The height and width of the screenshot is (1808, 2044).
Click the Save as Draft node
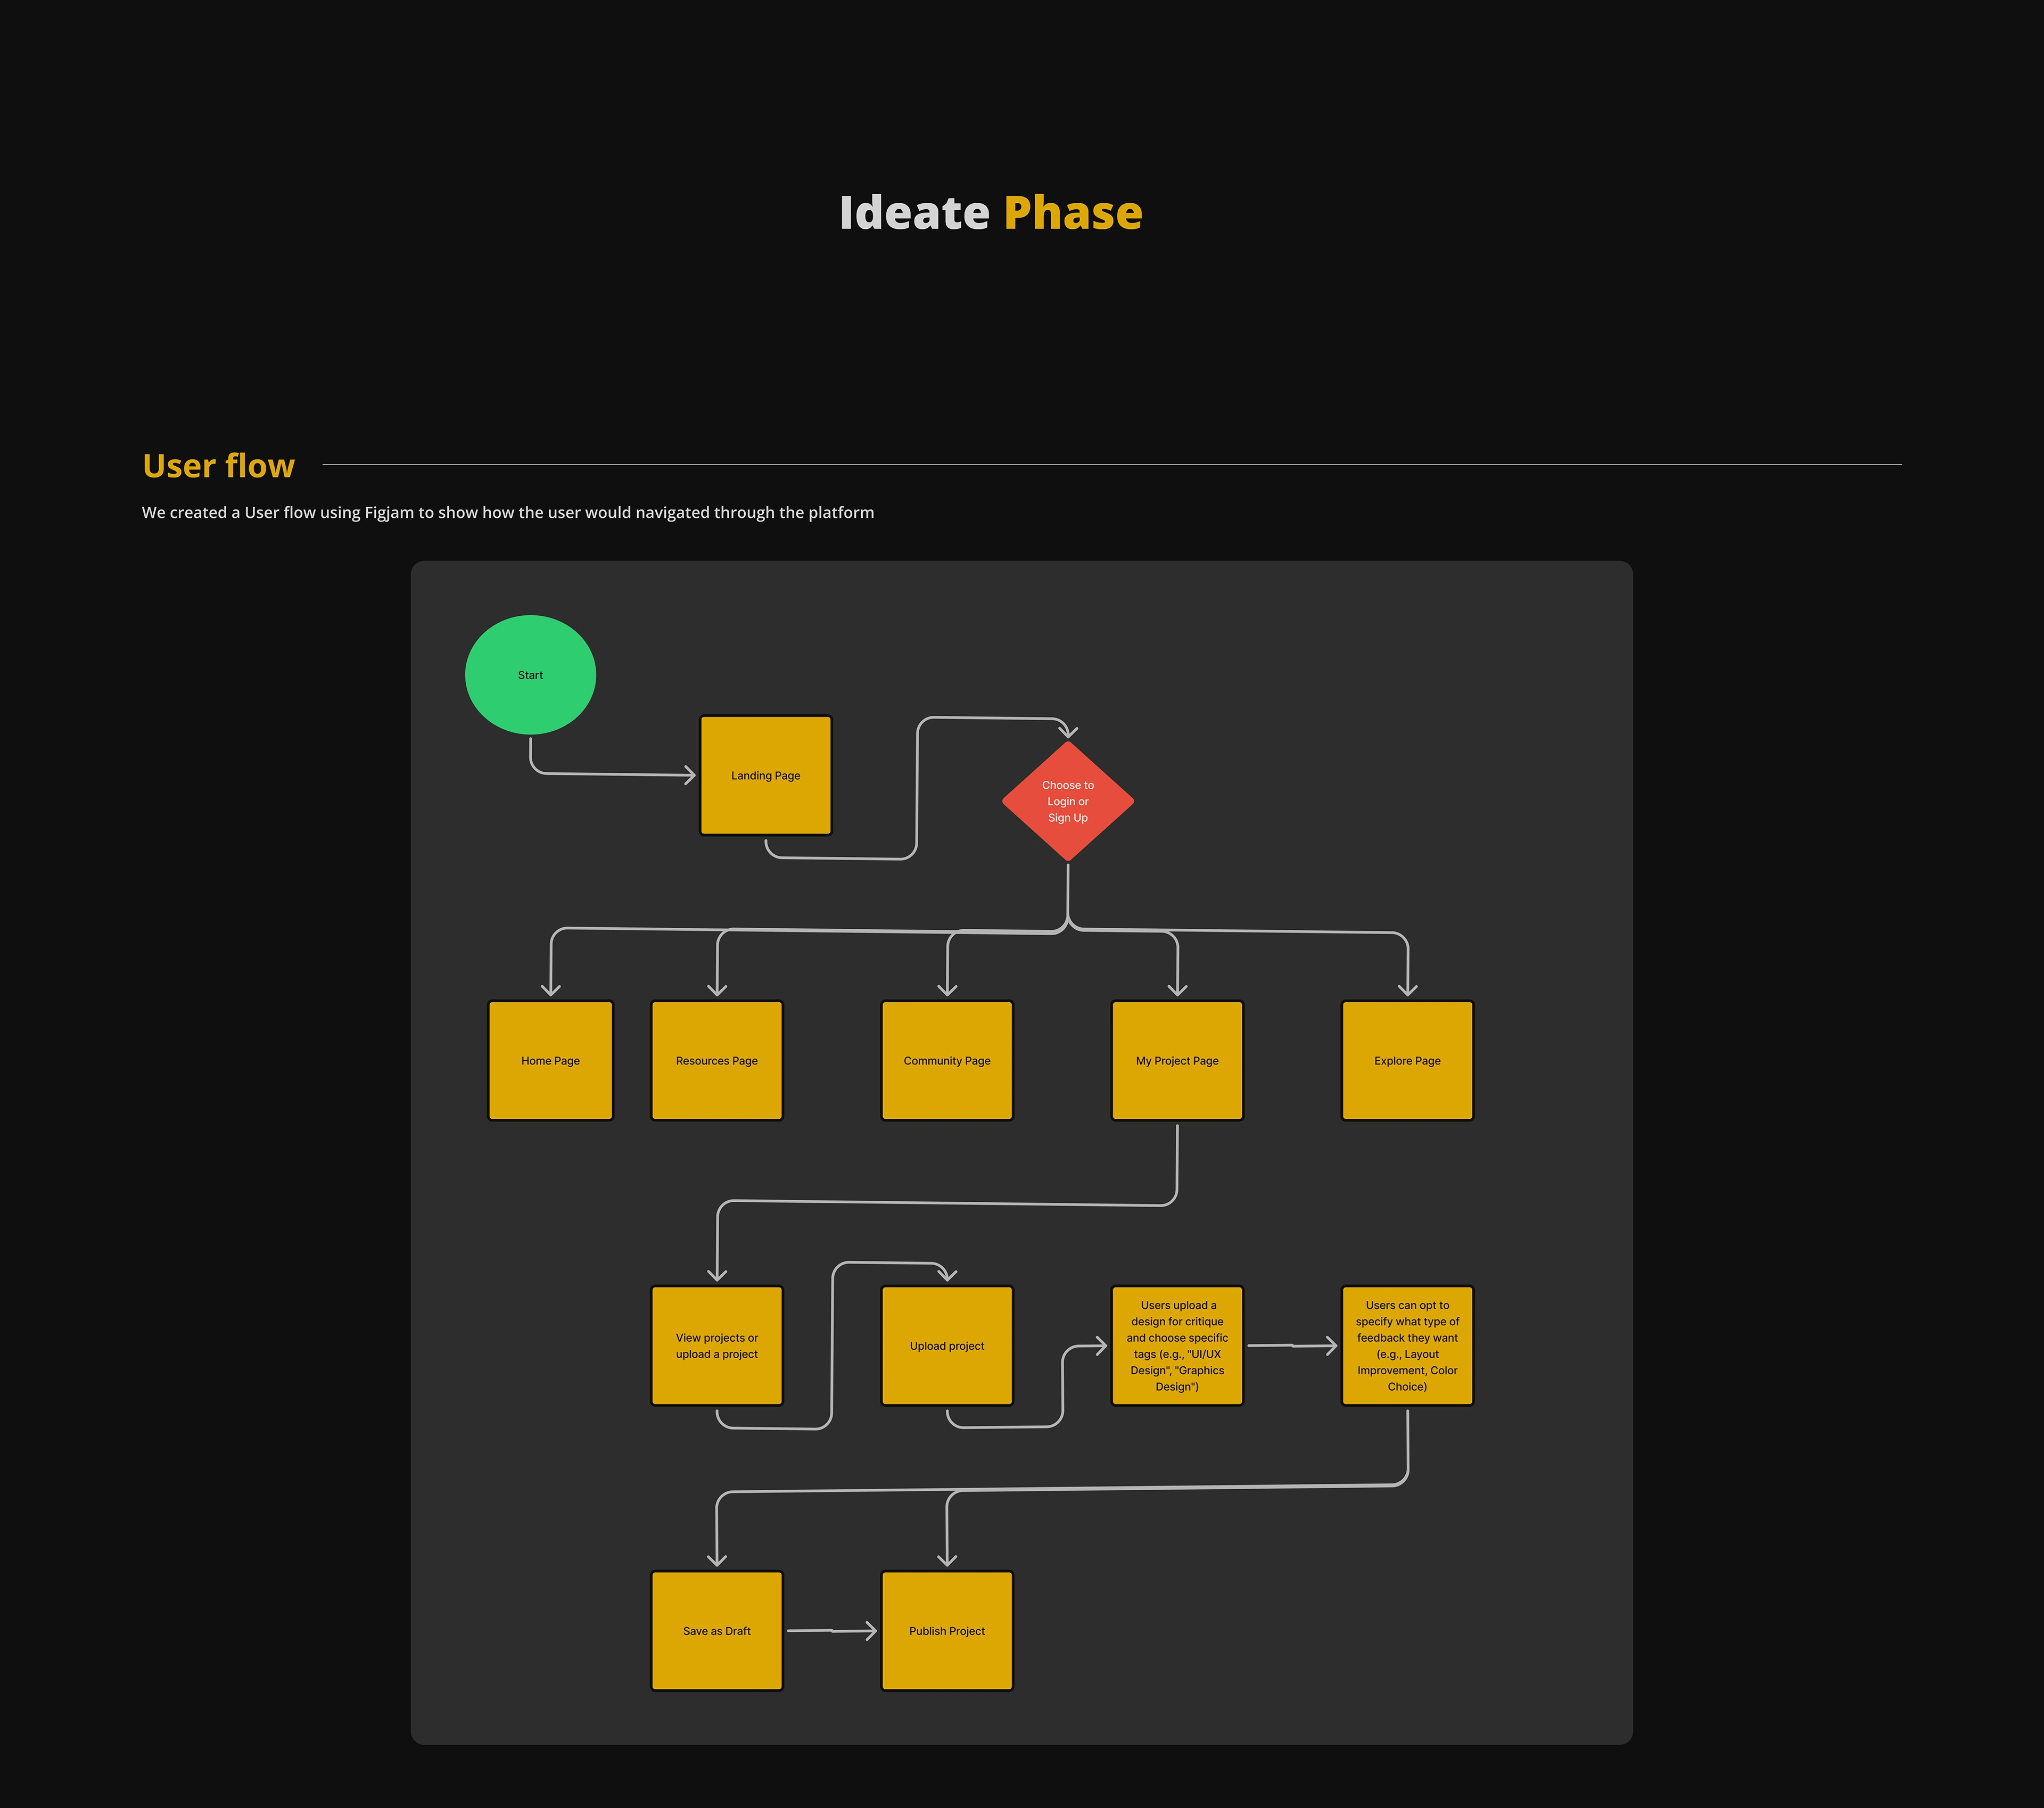point(716,1630)
